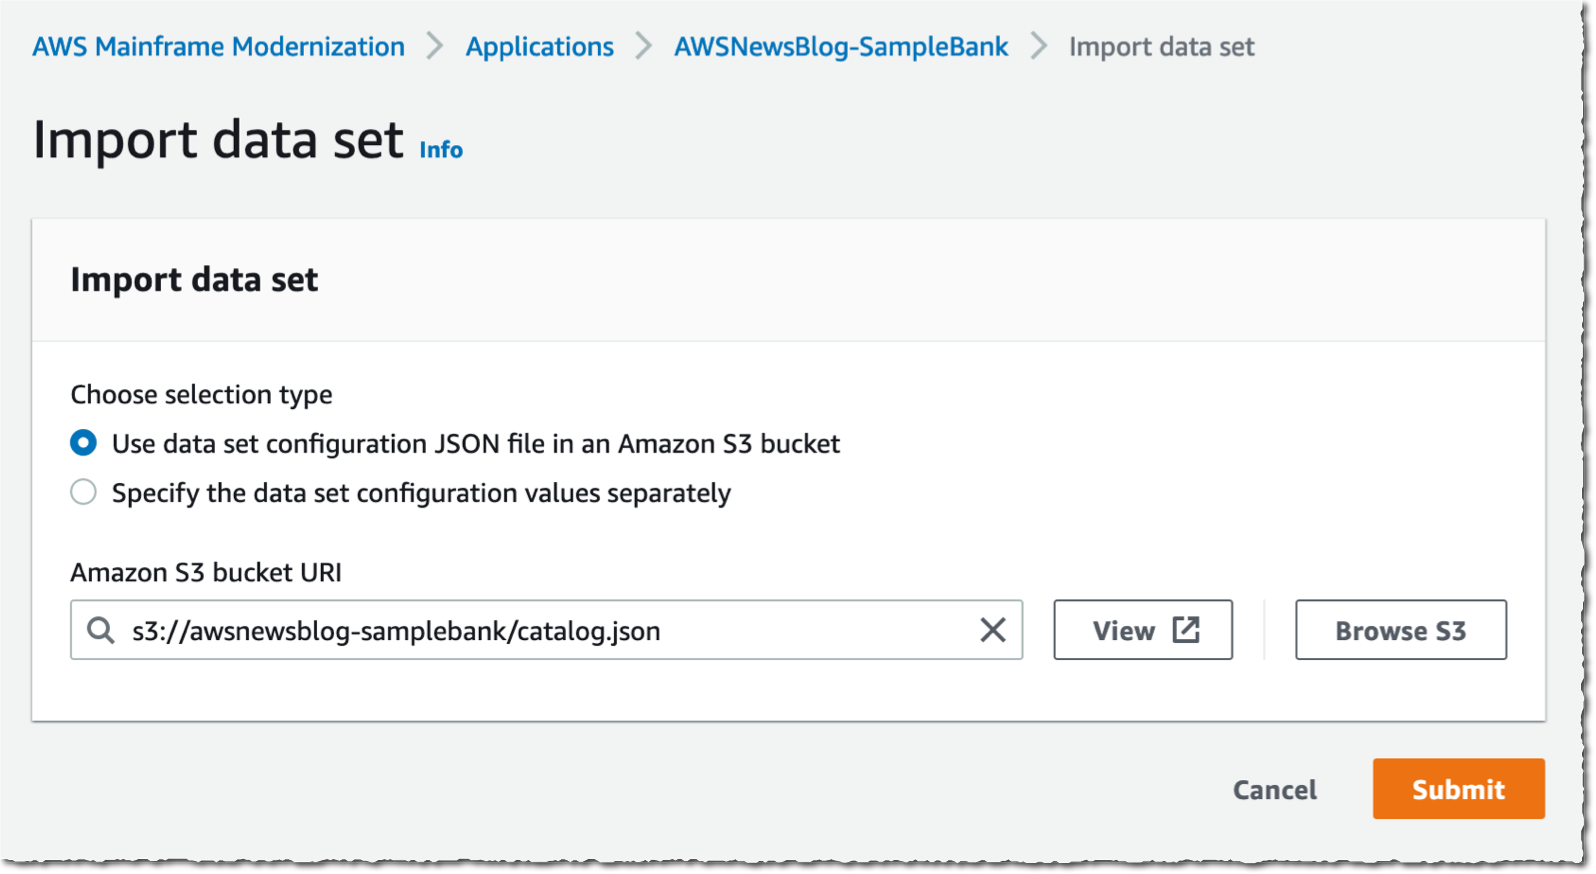Open the Applications breadcrumb link
Image resolution: width=1596 pixels, height=874 pixels.
pos(539,47)
